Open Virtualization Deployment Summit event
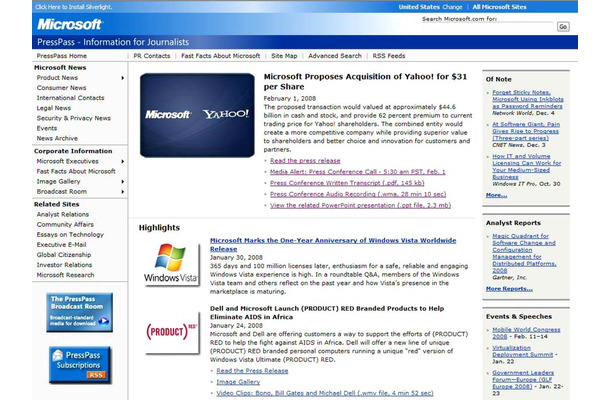The height and width of the screenshot is (400, 610). click(522, 351)
